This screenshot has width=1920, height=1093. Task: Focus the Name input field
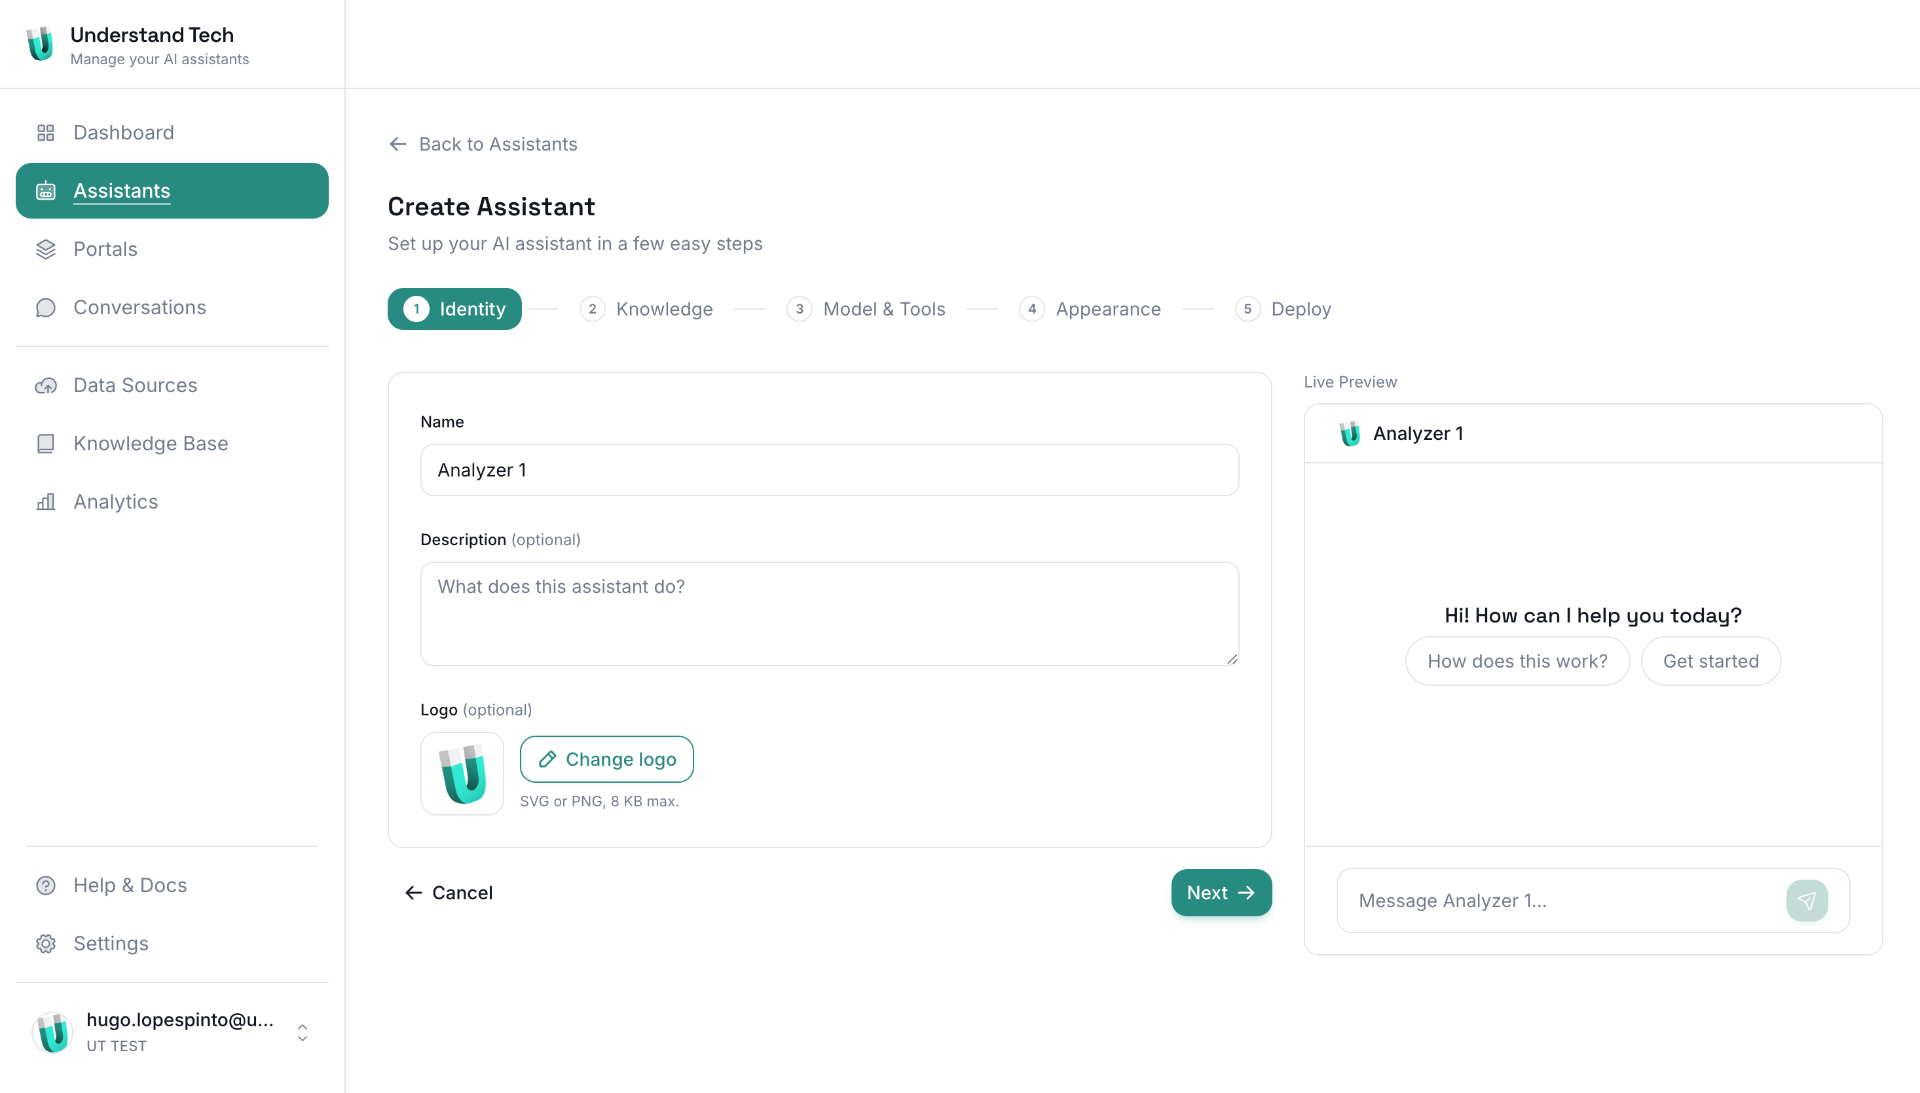pyautogui.click(x=830, y=470)
